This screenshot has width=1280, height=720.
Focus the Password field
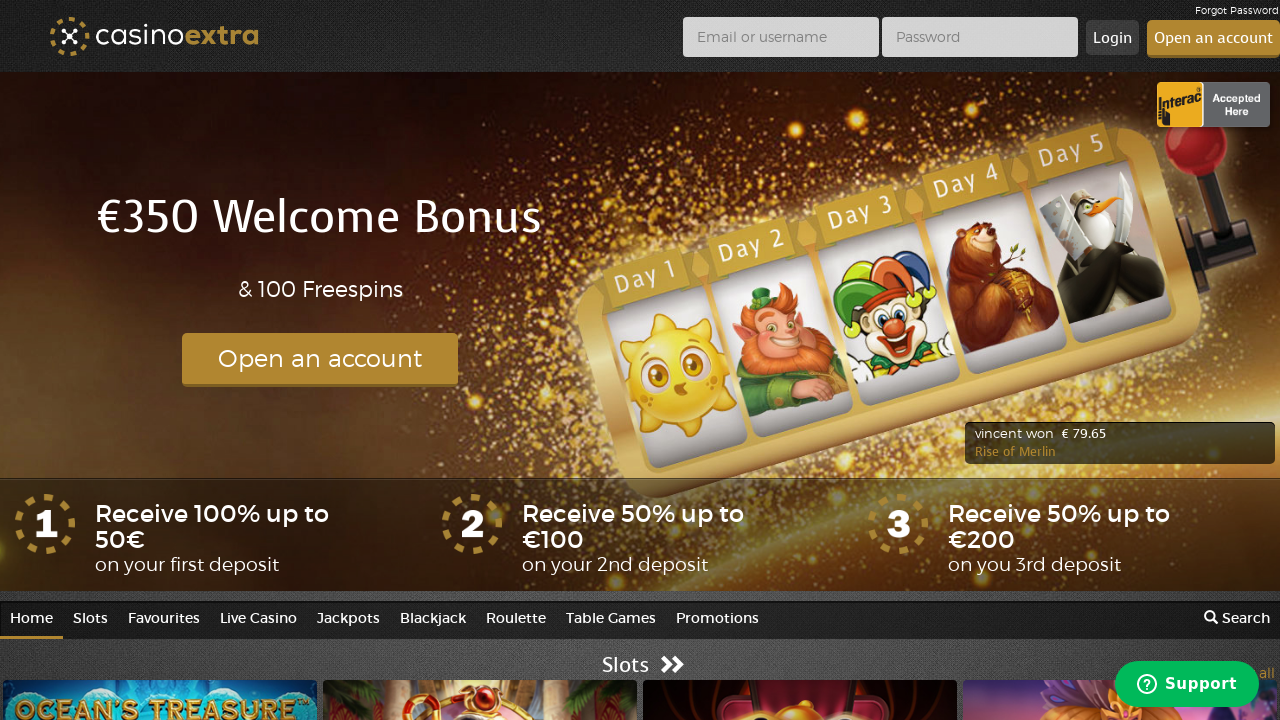point(980,37)
